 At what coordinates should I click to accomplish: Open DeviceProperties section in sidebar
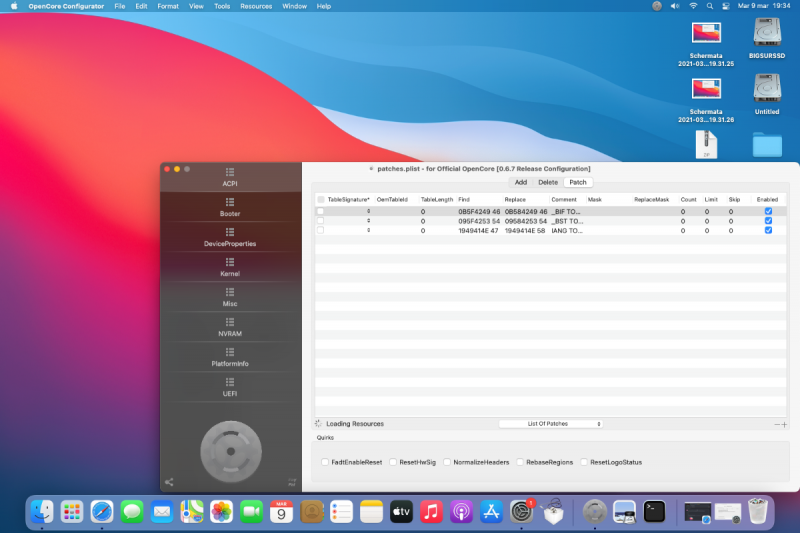pyautogui.click(x=230, y=237)
